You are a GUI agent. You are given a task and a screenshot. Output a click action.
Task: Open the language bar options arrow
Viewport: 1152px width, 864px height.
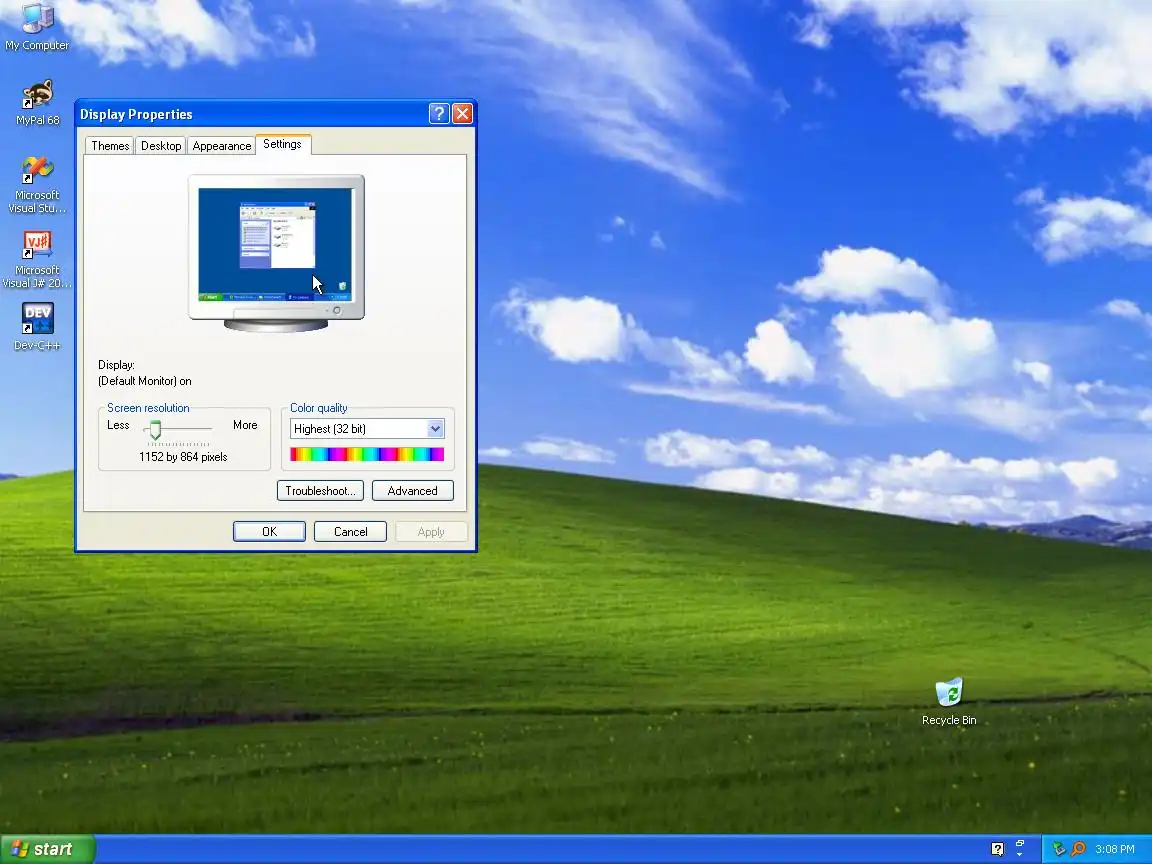[1020, 855]
